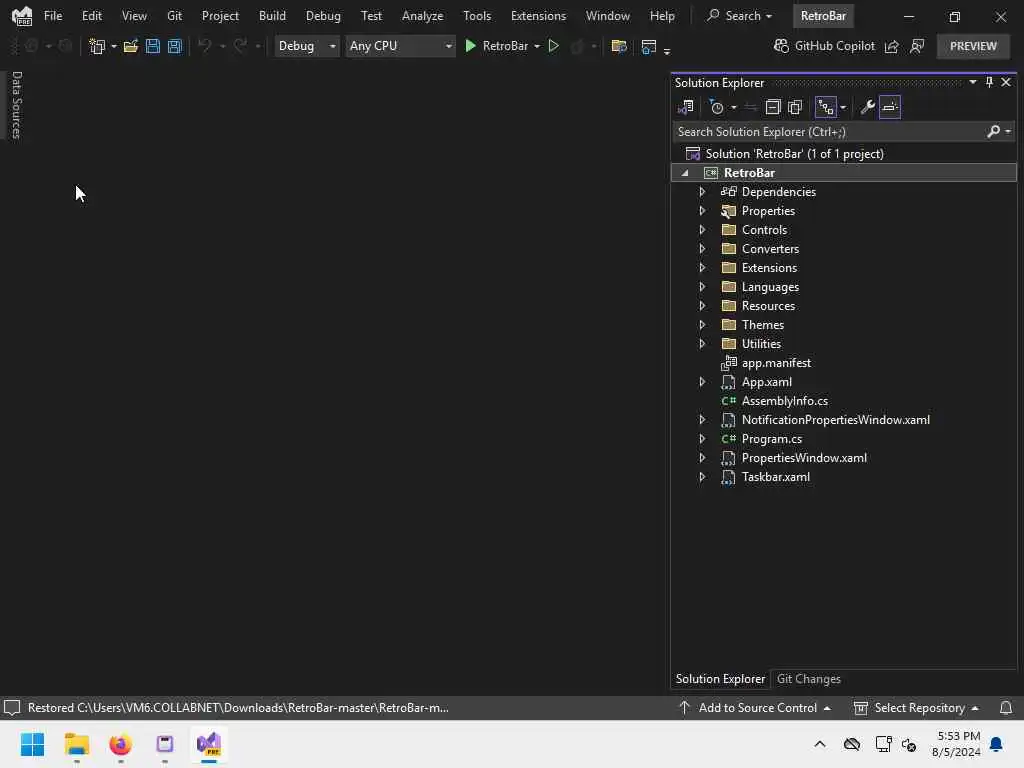Open the Any CPU platform dropdown
This screenshot has height=768, width=1024.
point(400,46)
